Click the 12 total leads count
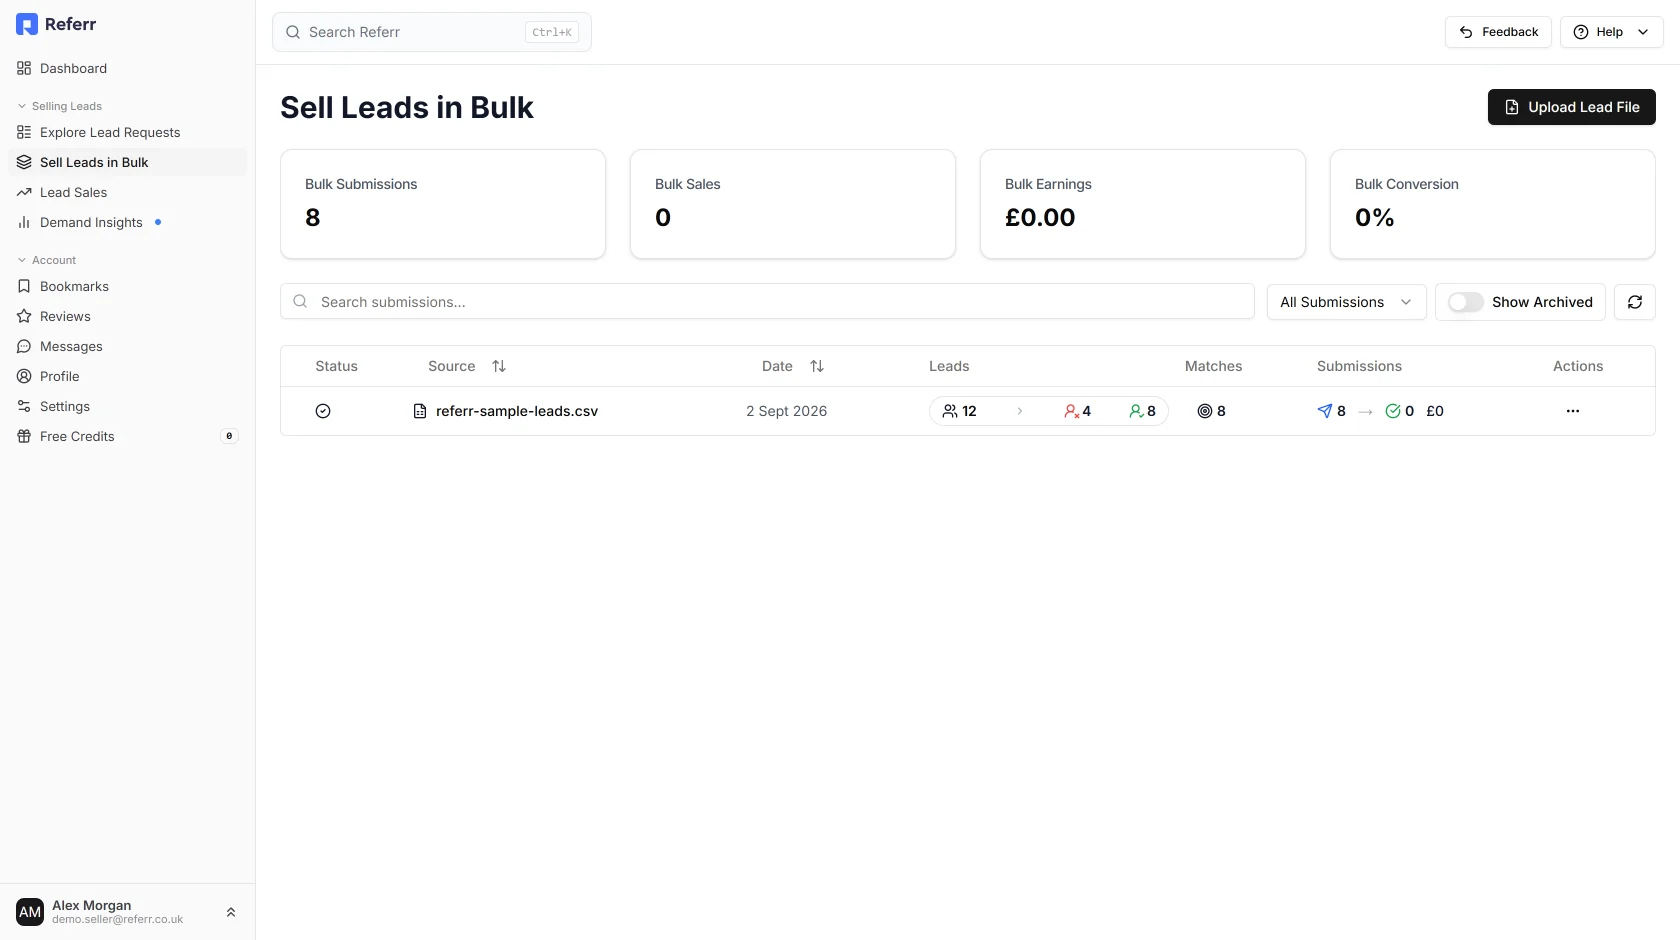 960,411
